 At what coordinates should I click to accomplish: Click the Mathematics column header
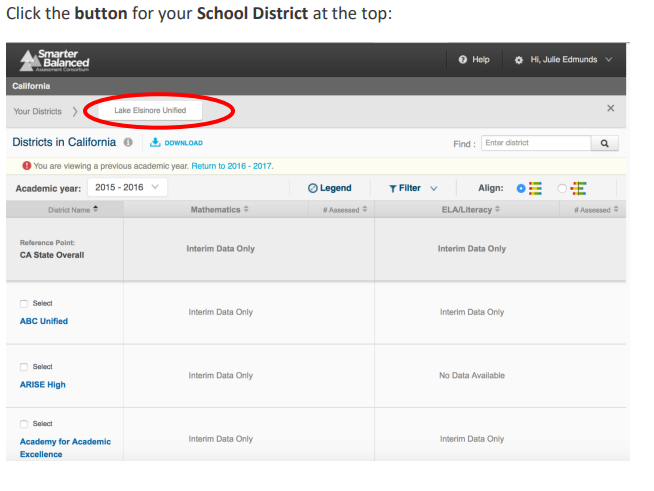coord(215,209)
